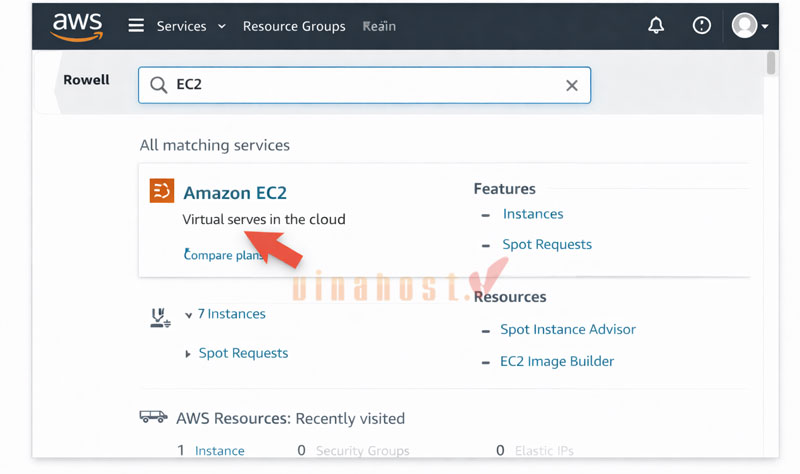Open EC2 Image Builder resource

click(557, 361)
